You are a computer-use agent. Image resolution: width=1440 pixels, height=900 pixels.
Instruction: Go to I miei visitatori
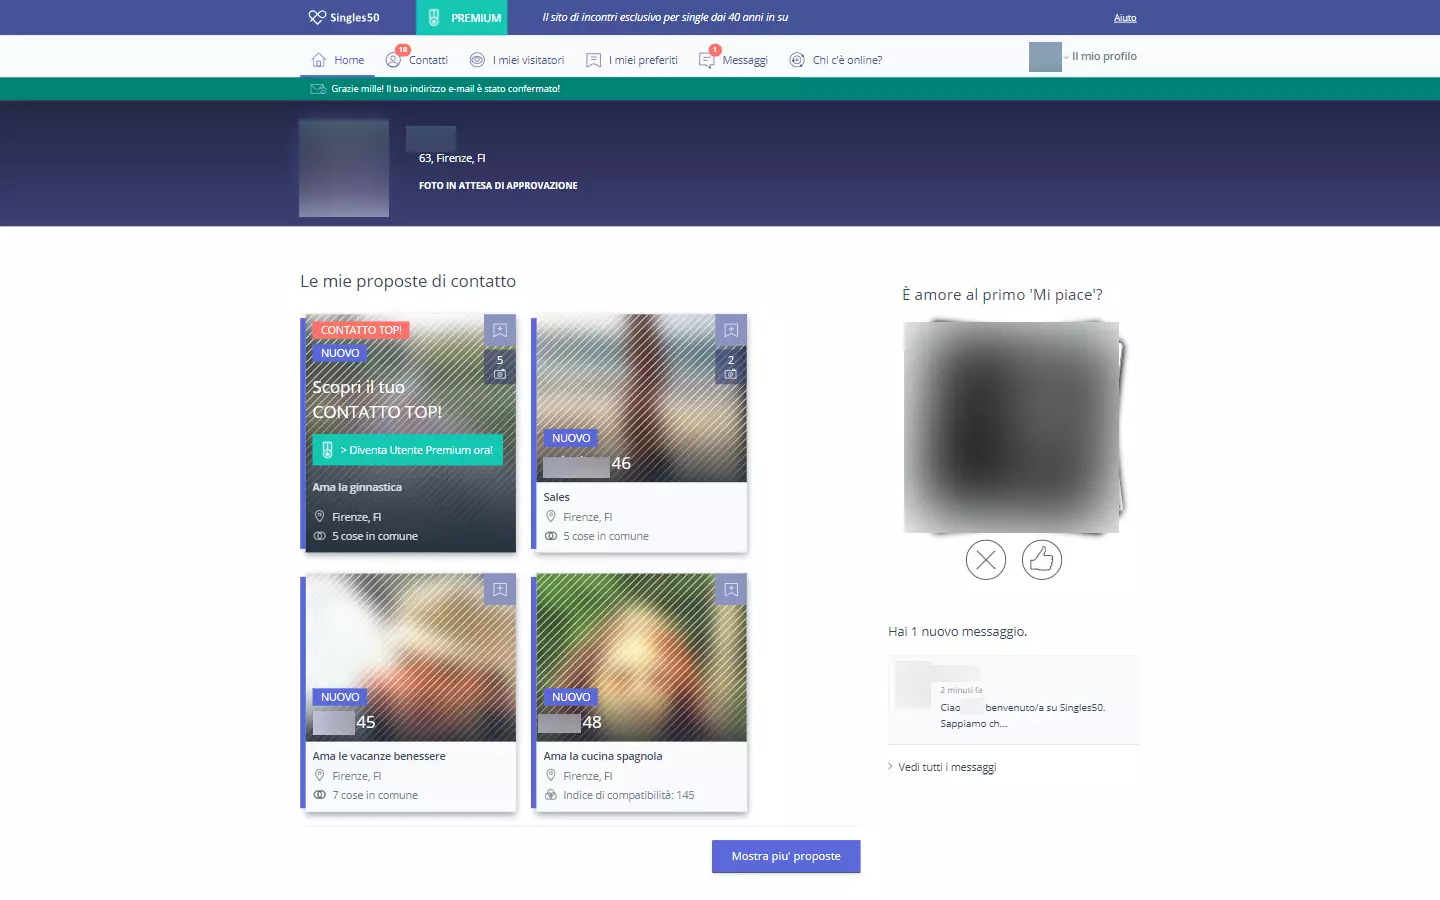click(x=517, y=60)
